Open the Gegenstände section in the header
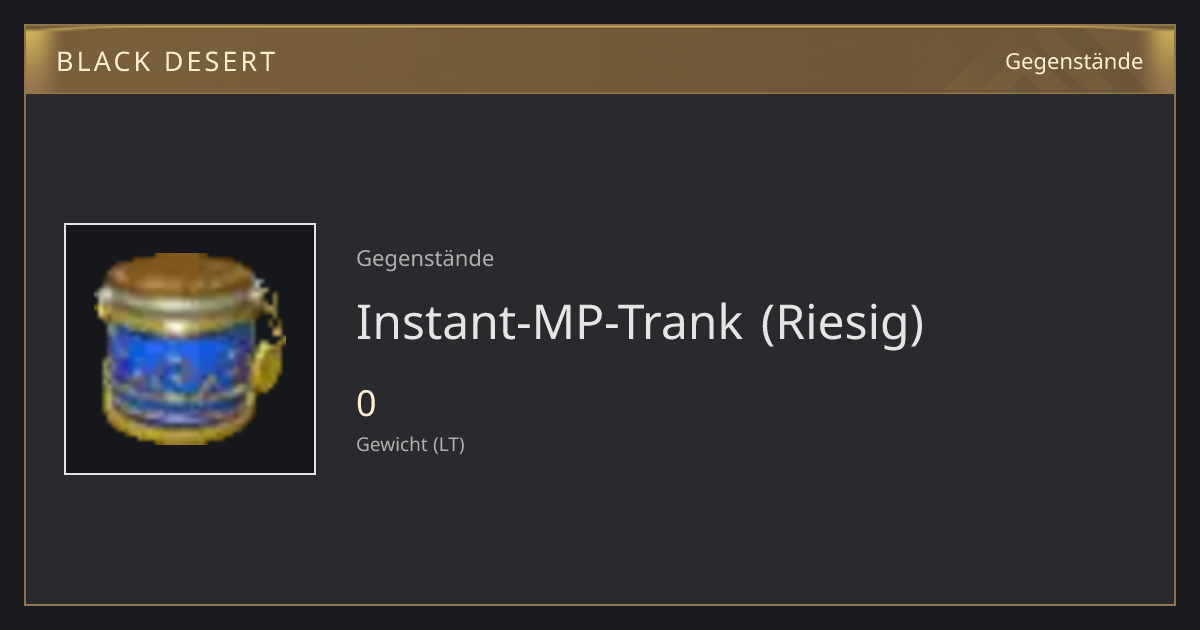This screenshot has width=1200, height=630. (x=1073, y=61)
